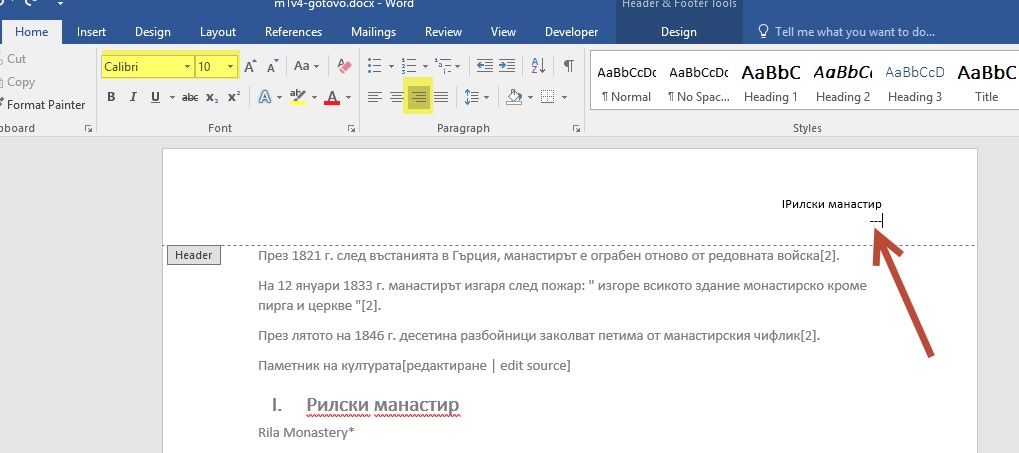Open the References ribbon tab
Screen dimensions: 1019x453
point(293,32)
